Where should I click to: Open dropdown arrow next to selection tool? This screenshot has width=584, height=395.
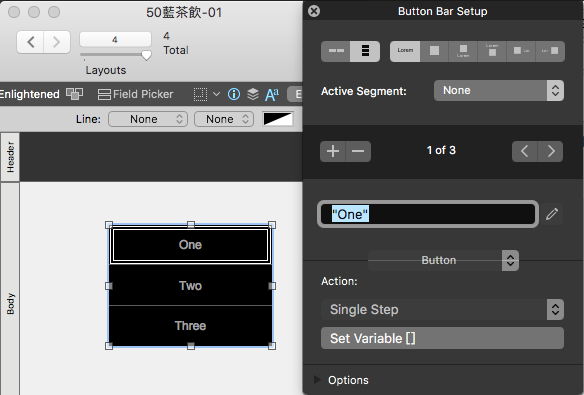point(216,94)
